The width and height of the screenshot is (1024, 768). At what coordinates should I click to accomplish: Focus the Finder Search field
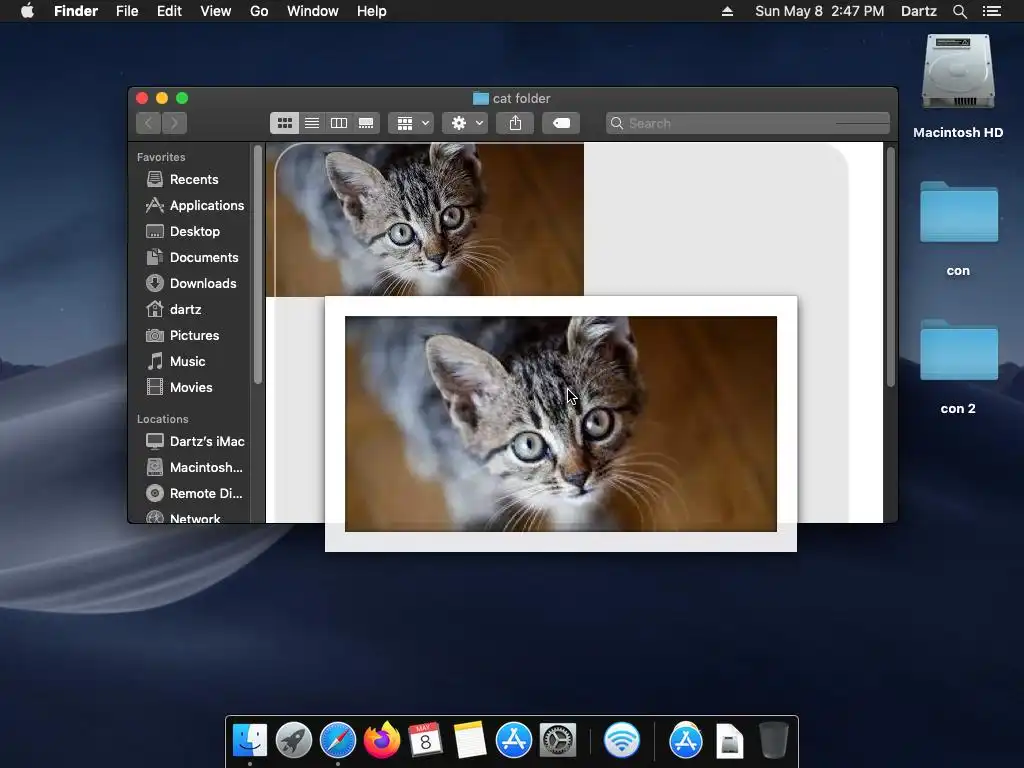(748, 123)
